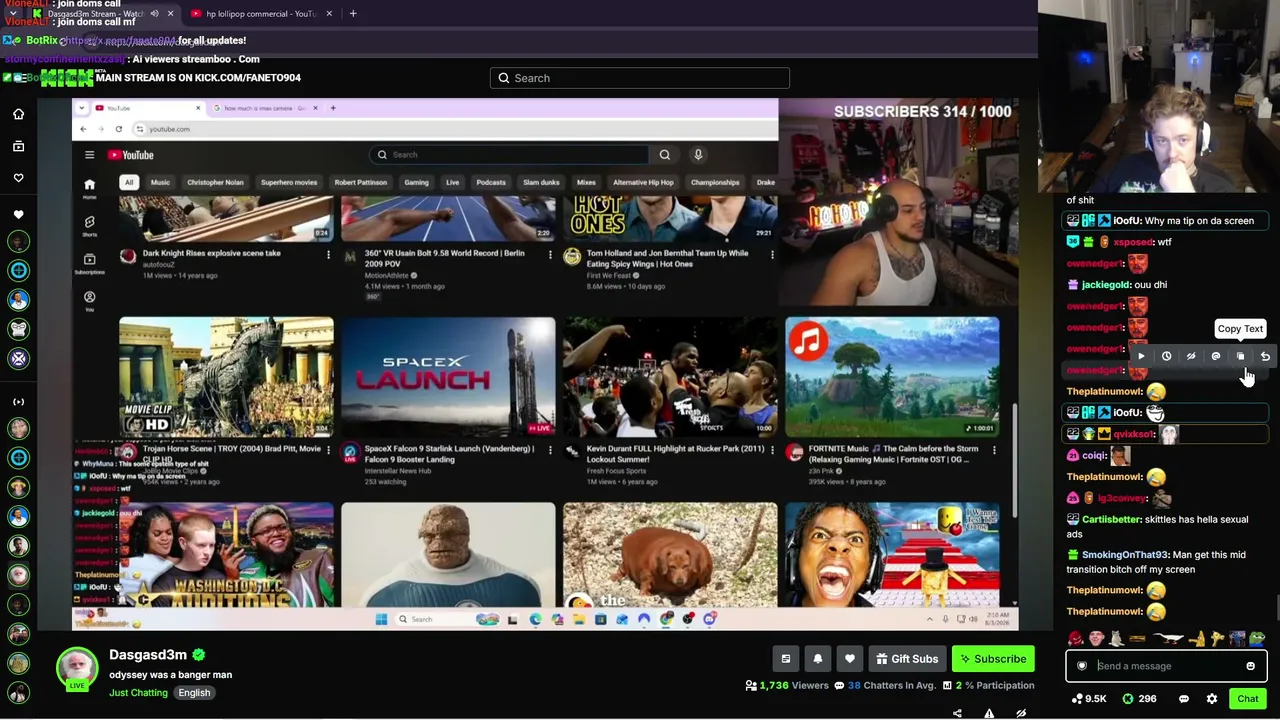Click the mention @ icon in message toolbar

(1216, 356)
